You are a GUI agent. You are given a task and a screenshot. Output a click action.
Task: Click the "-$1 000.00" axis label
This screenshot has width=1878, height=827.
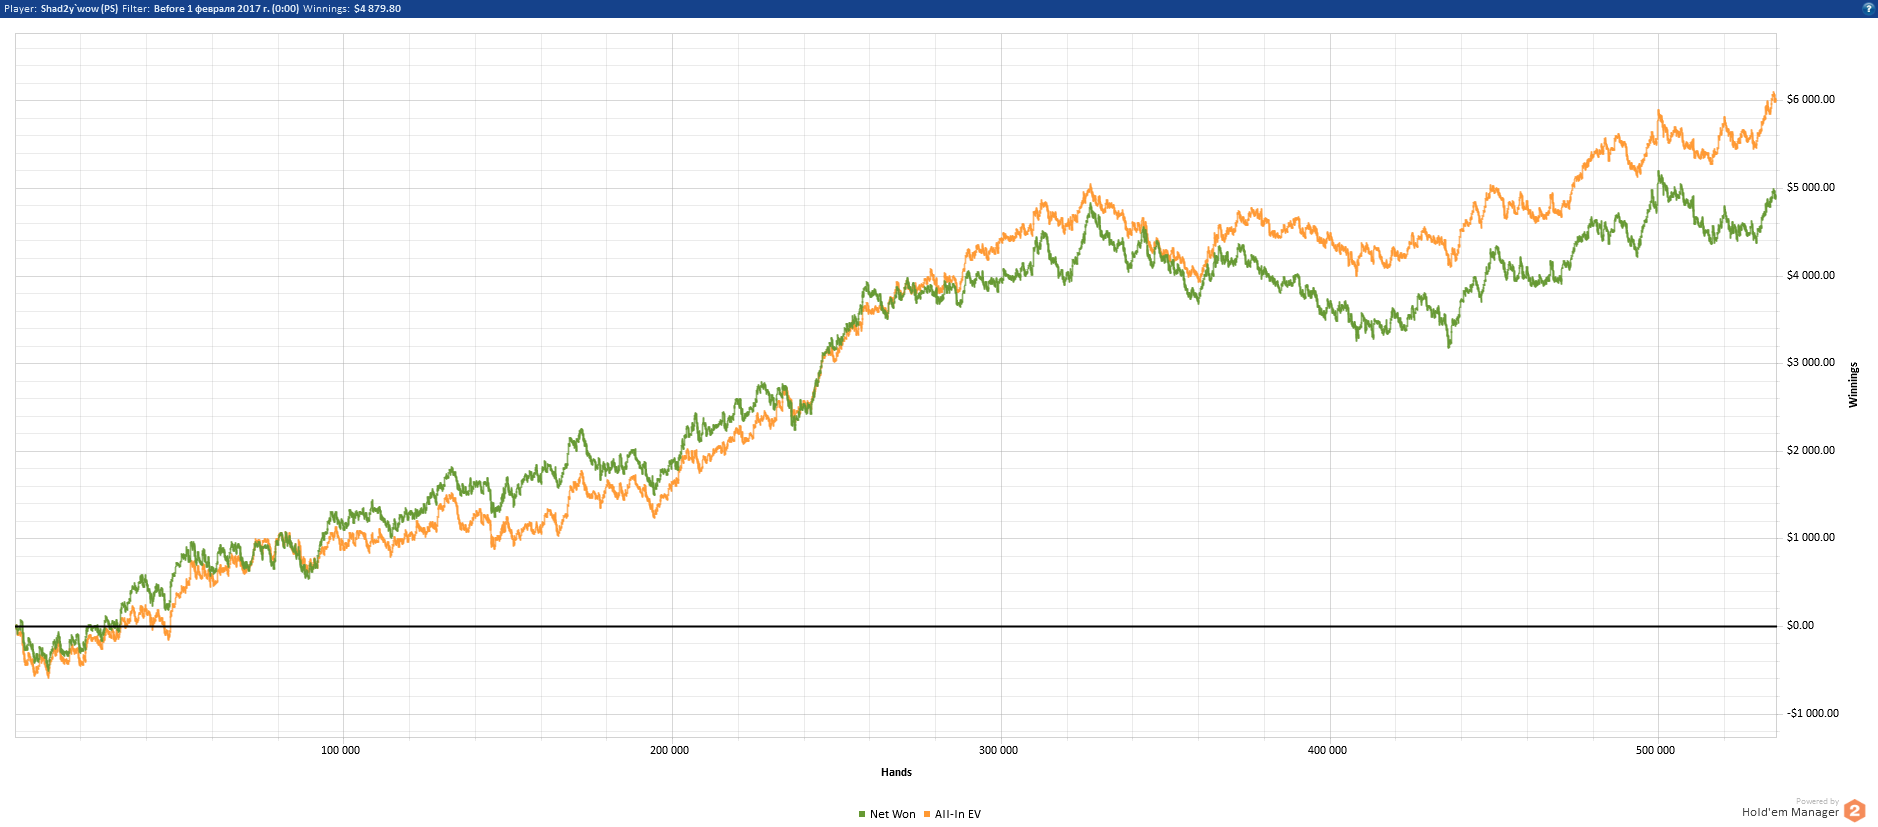pos(1813,714)
